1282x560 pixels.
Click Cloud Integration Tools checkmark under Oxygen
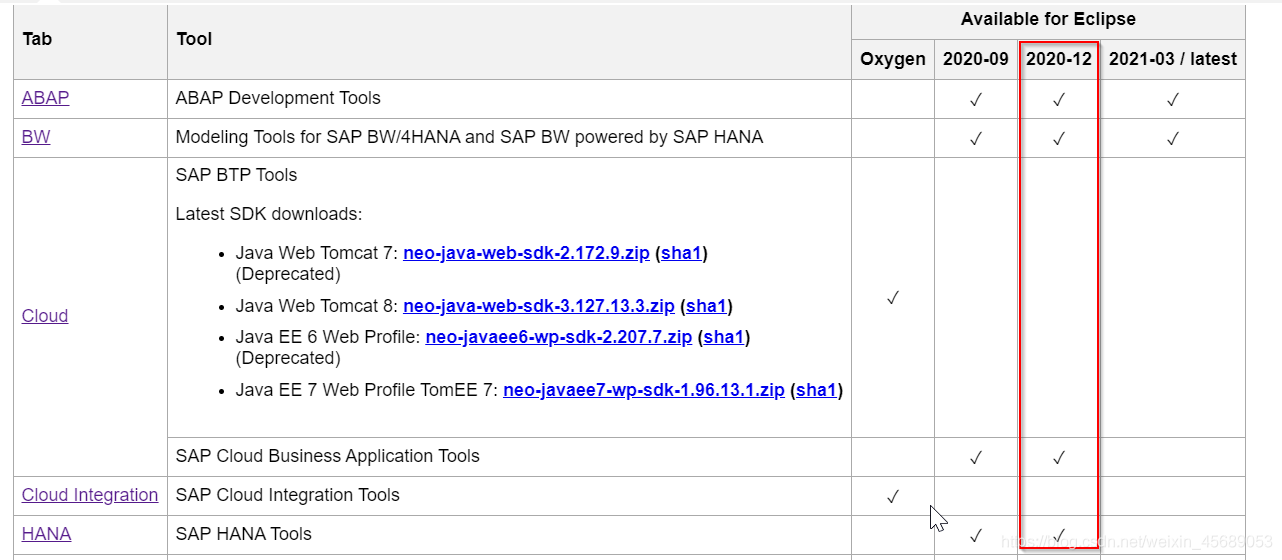pyautogui.click(x=893, y=496)
